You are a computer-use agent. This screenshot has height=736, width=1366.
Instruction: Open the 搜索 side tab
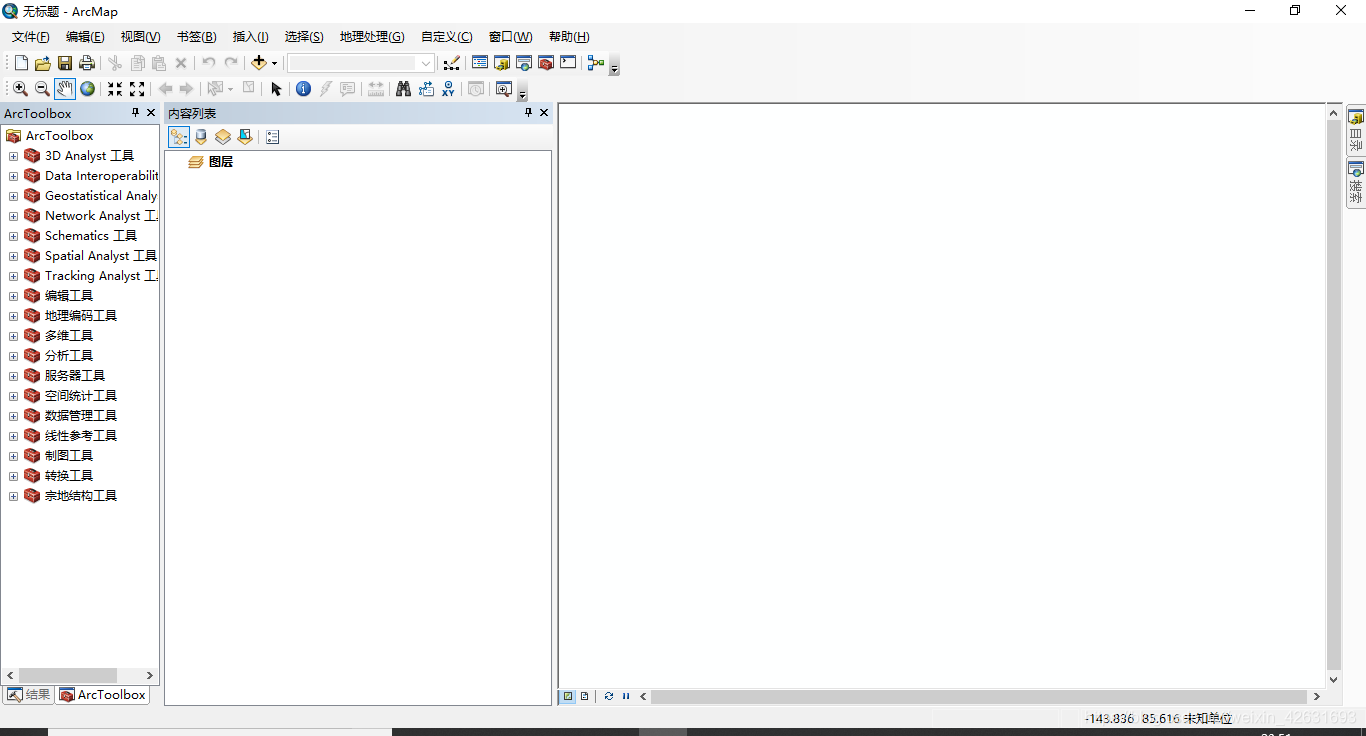pos(1356,182)
